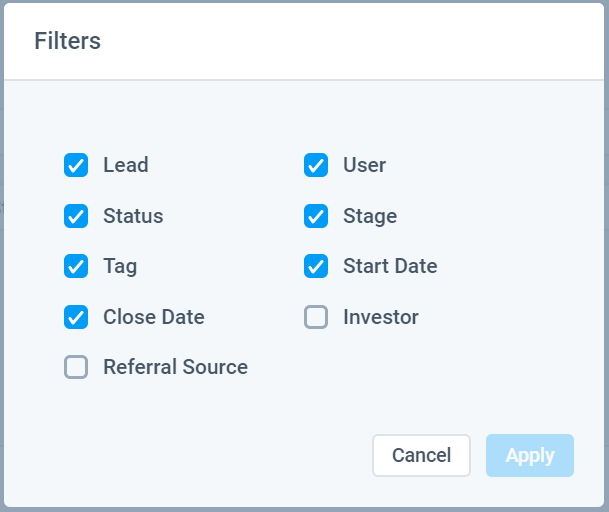Select the "Tag" label text

(120, 266)
